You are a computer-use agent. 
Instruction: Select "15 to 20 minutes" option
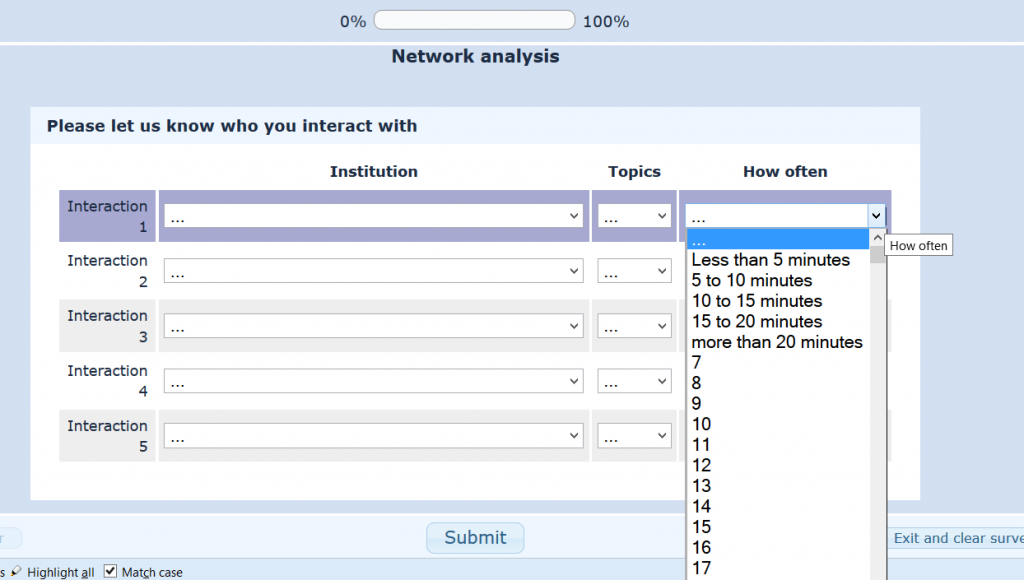tap(756, 321)
